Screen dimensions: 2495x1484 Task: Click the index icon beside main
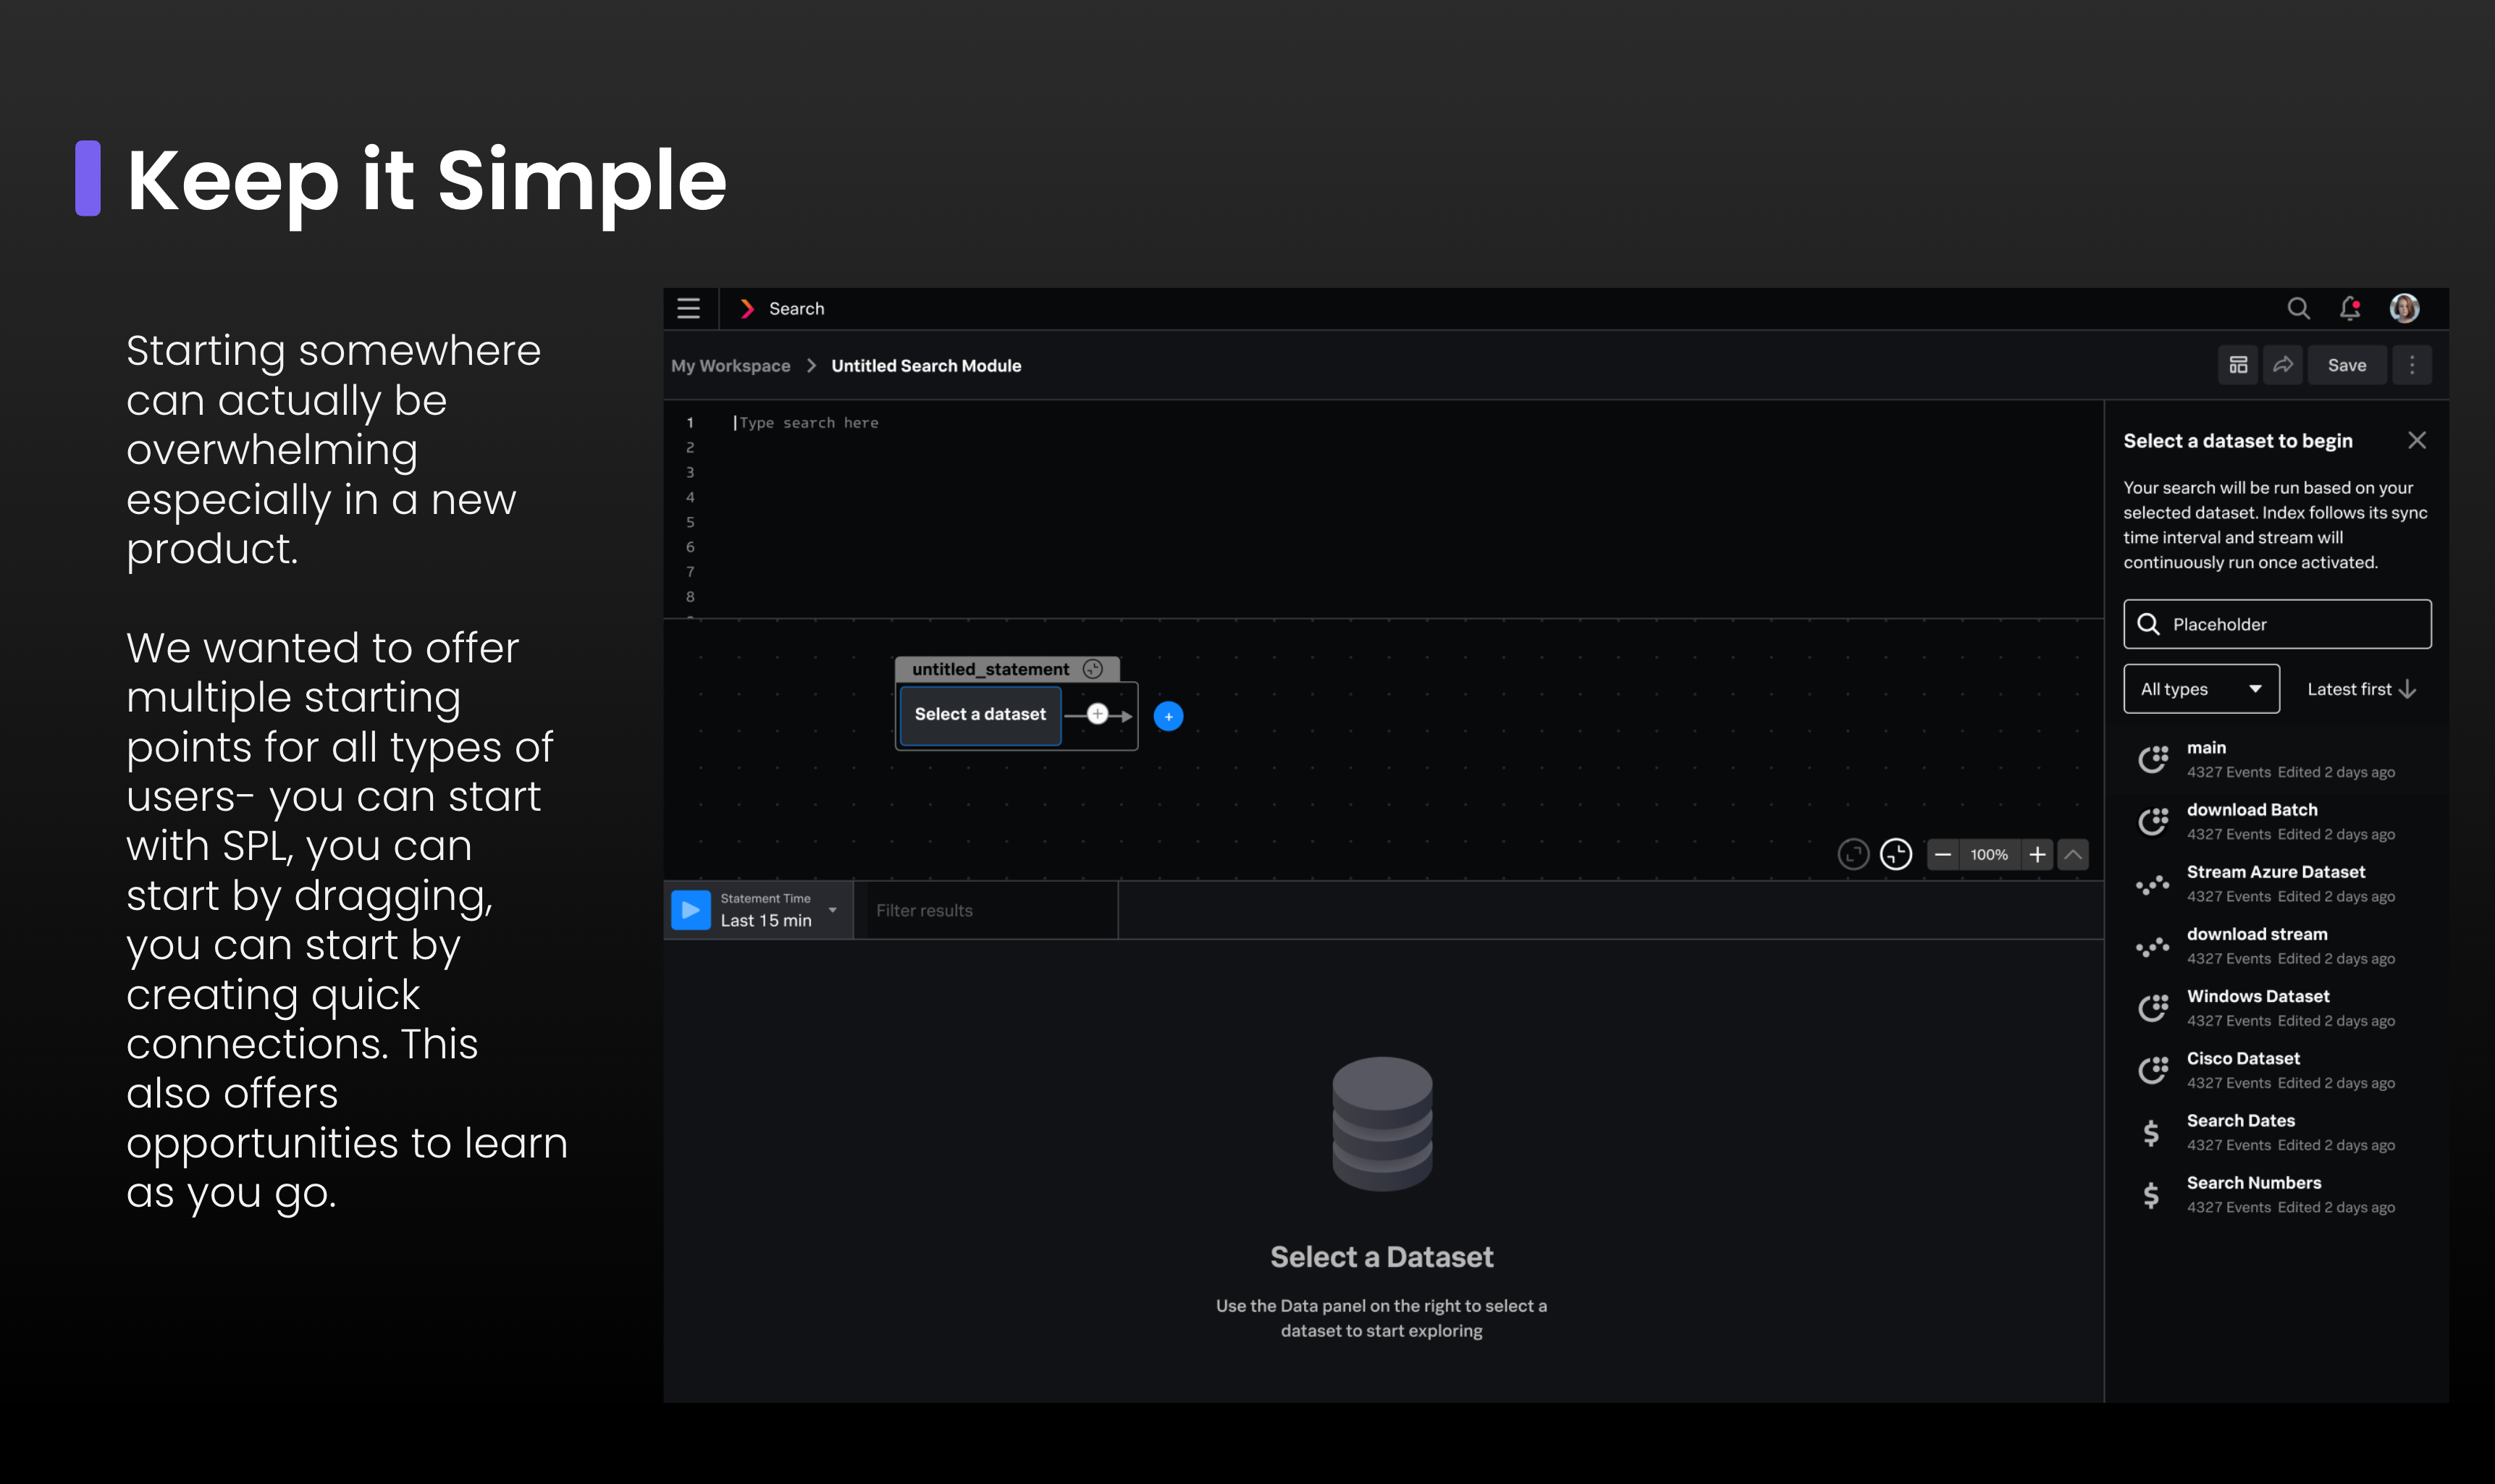(x=2152, y=760)
